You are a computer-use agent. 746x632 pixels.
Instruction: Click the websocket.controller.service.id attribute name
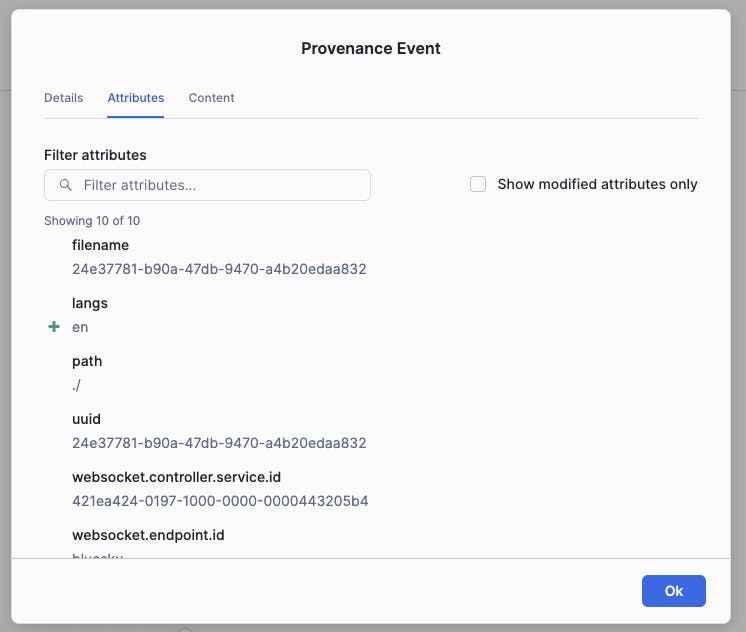[x=177, y=477]
